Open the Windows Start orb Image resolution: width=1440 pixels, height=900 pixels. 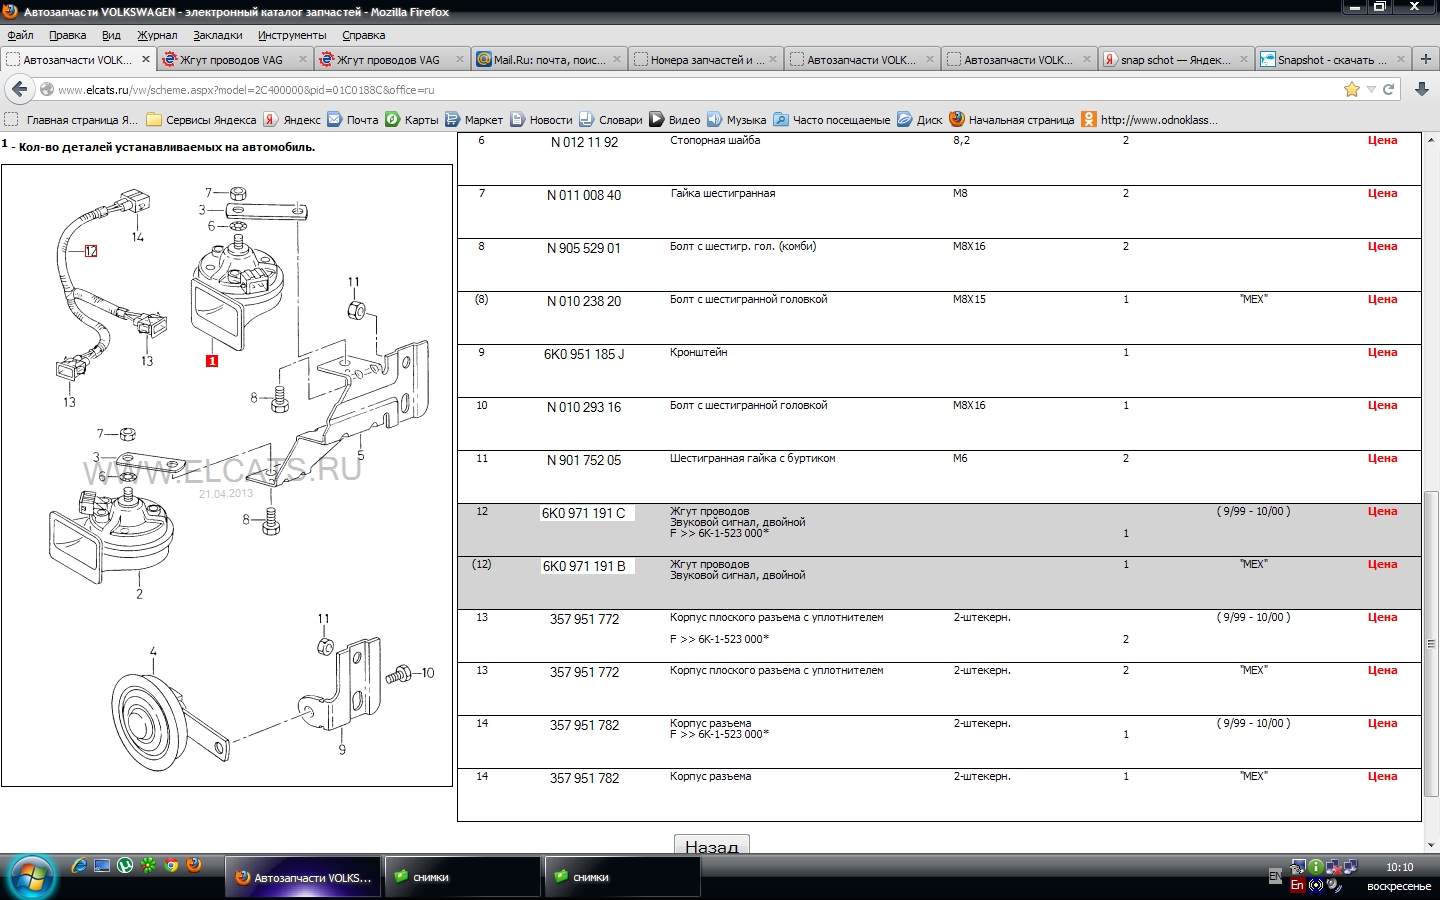pos(30,877)
